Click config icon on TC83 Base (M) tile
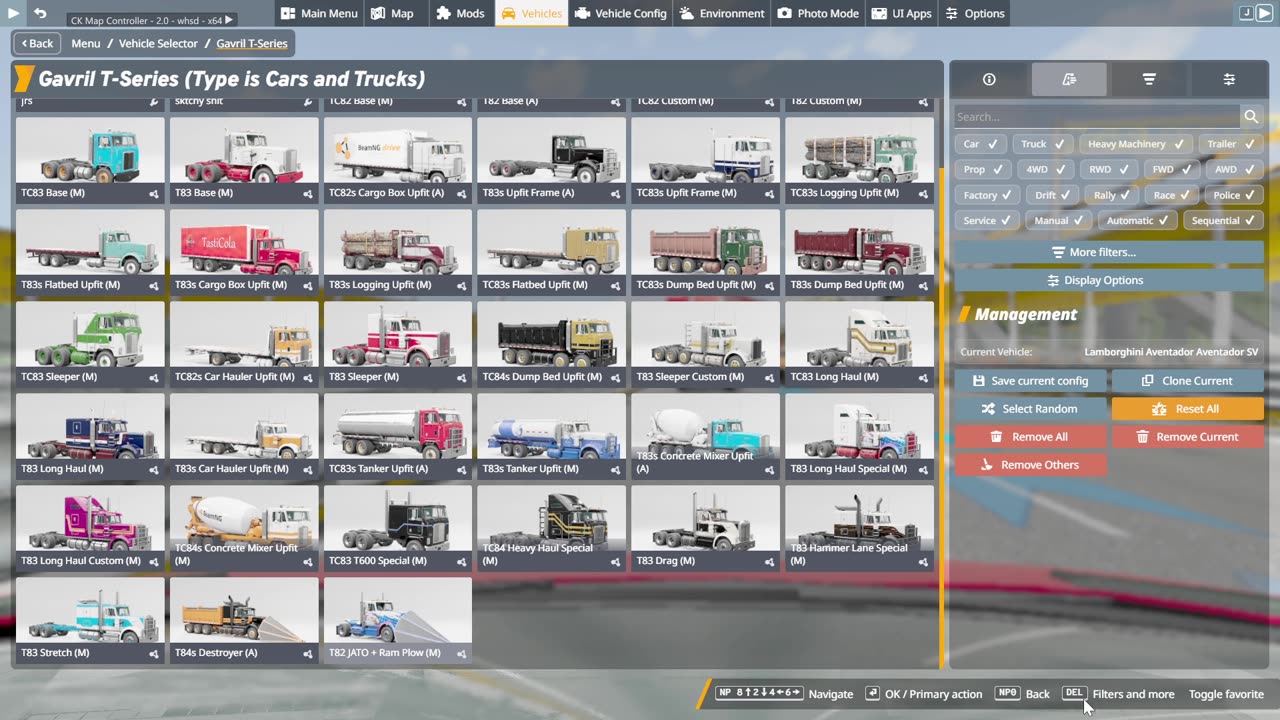The width and height of the screenshot is (1280, 720). click(x=154, y=194)
